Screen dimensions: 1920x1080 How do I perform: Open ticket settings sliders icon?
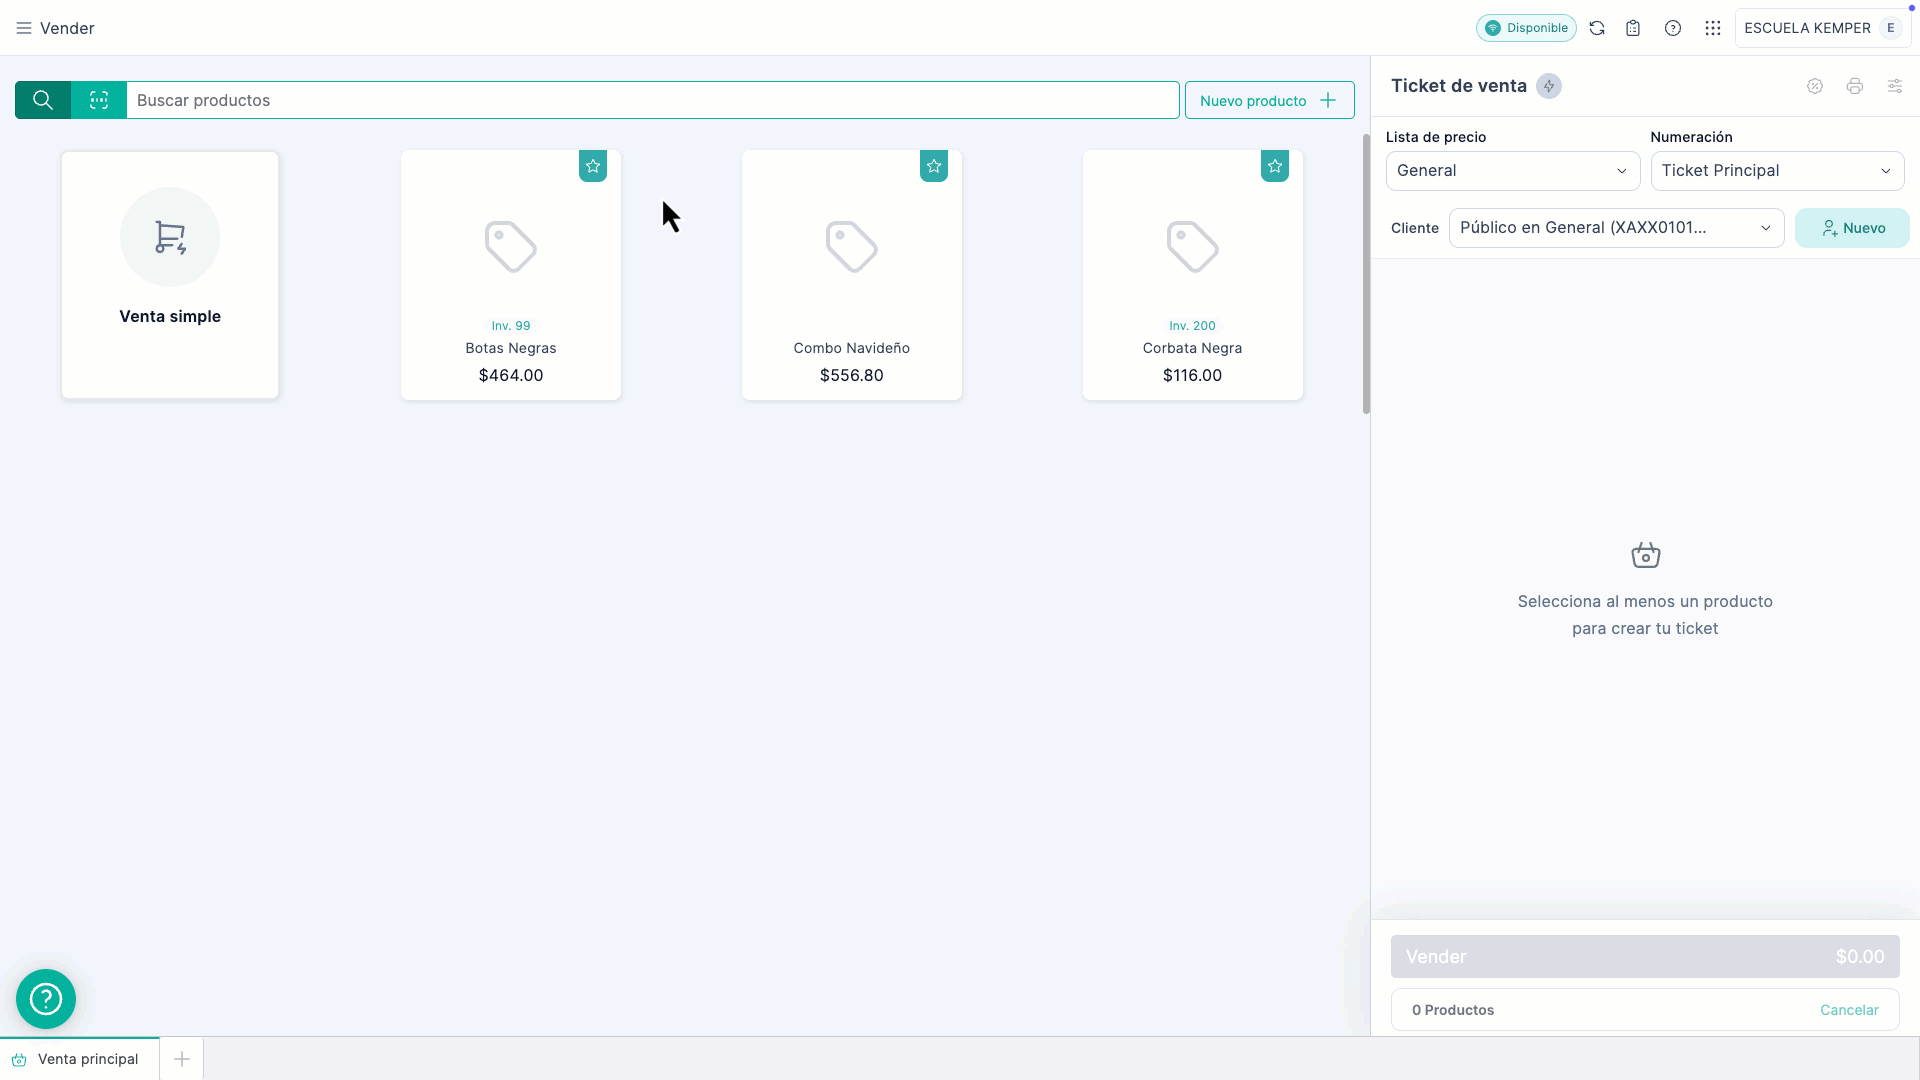(x=1895, y=86)
